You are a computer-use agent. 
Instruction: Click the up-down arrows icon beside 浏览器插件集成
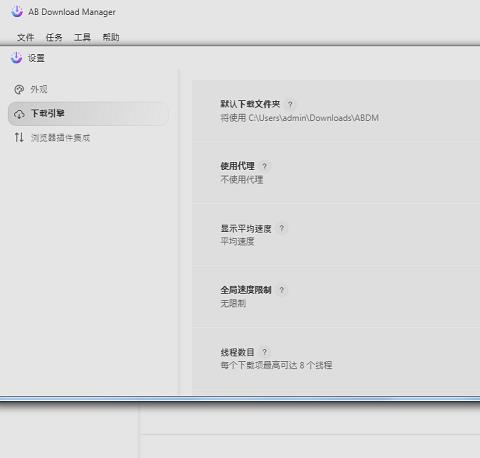19,137
